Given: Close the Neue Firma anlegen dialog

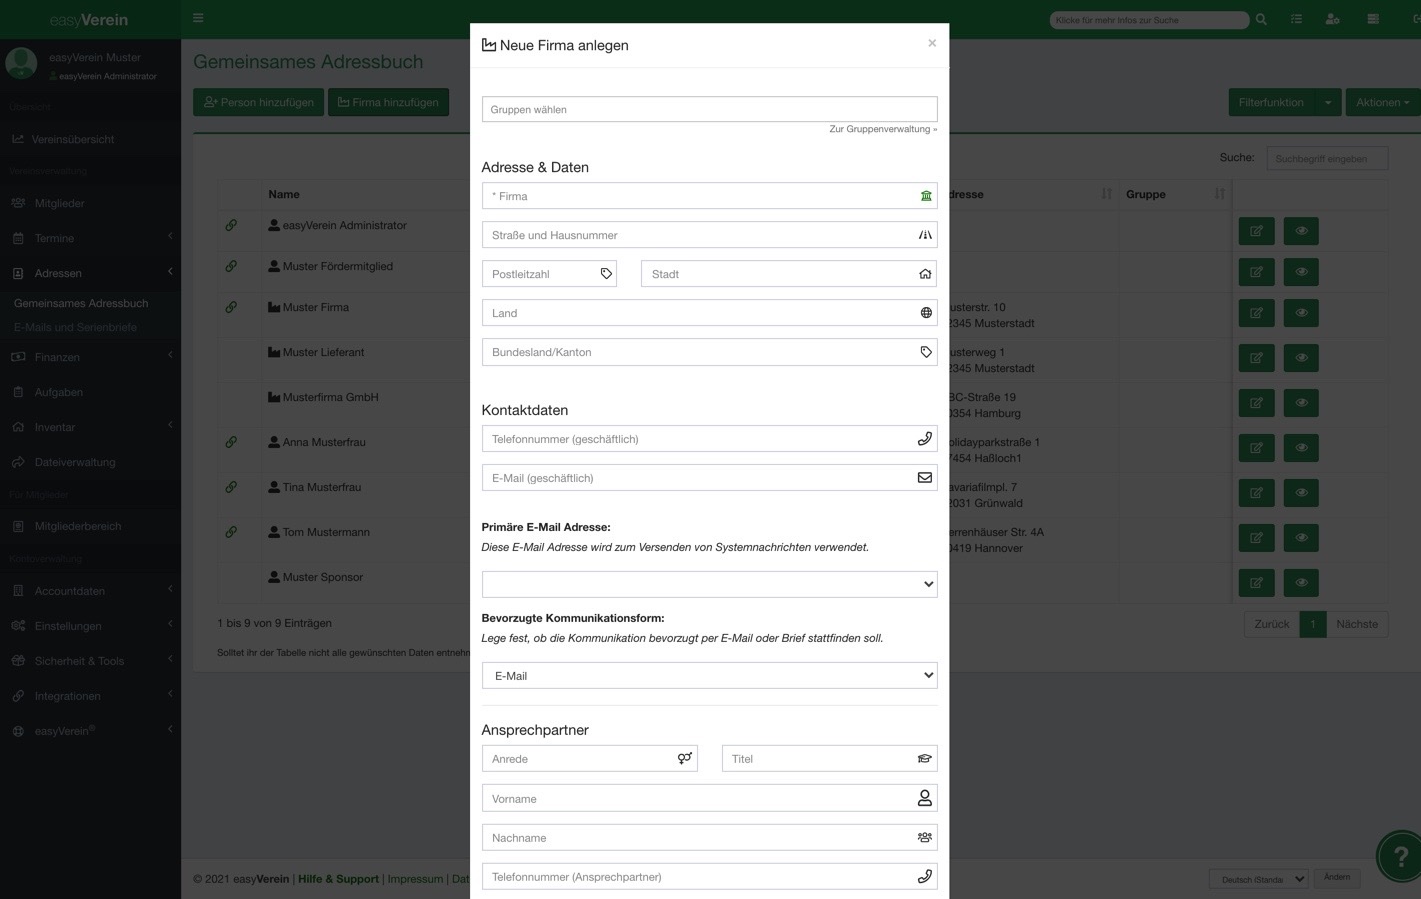Looking at the screenshot, I should 932,43.
